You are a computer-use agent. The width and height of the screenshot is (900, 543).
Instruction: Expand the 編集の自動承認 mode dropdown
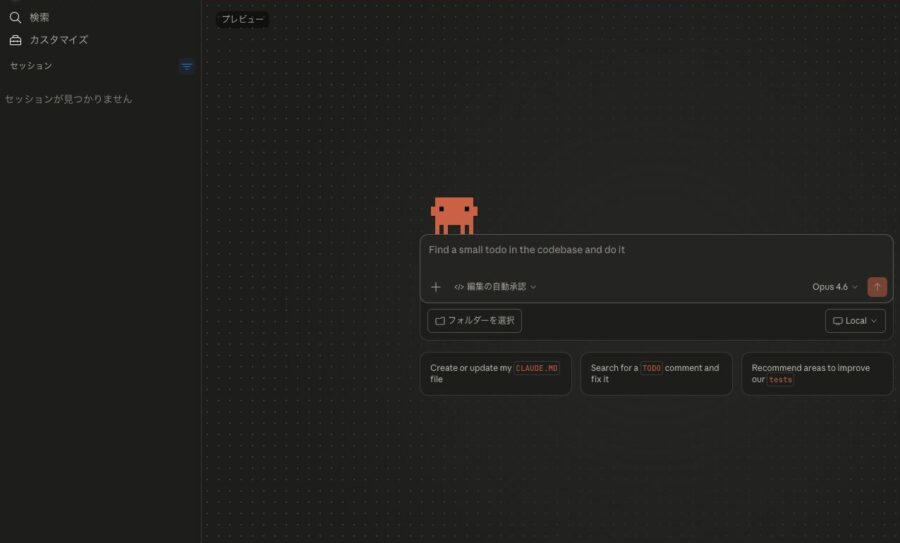click(533, 287)
